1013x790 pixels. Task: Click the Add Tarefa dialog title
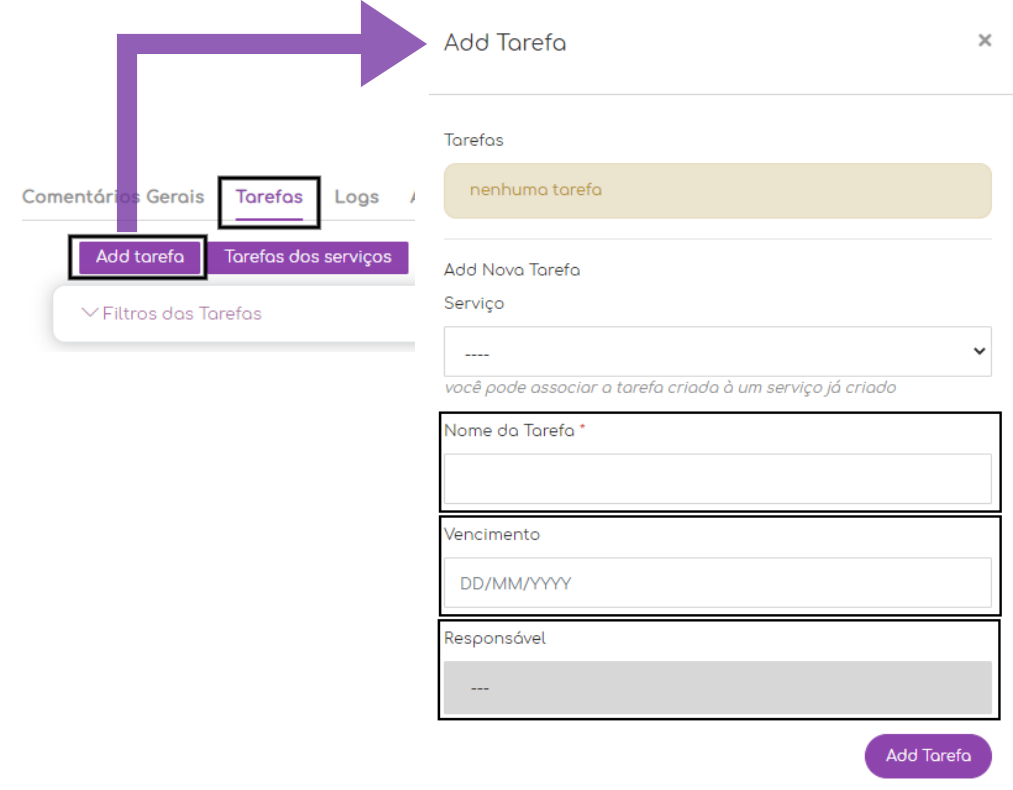(505, 43)
